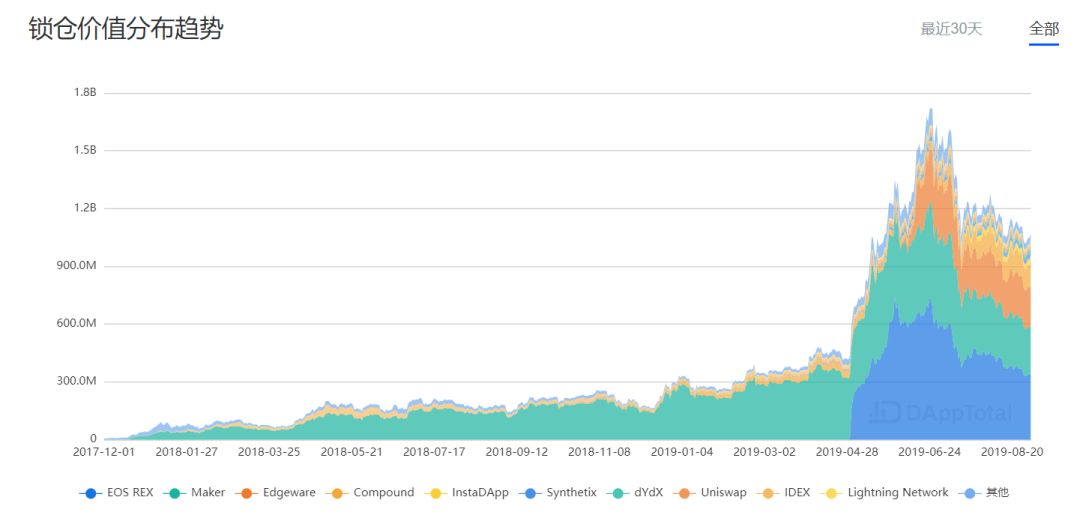This screenshot has height=527, width=1080.
Task: Toggle InstaDApp series in legend
Action: (466, 493)
